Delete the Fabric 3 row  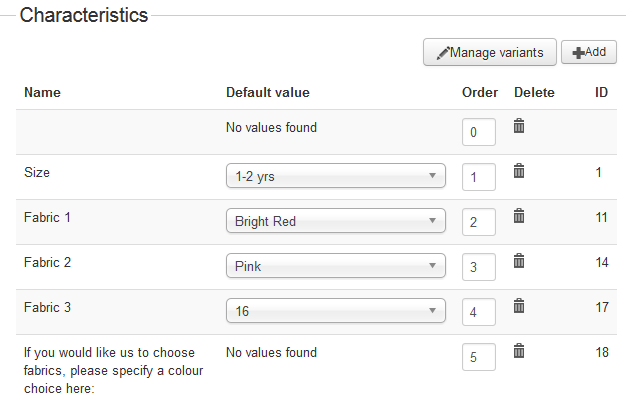pyautogui.click(x=519, y=306)
